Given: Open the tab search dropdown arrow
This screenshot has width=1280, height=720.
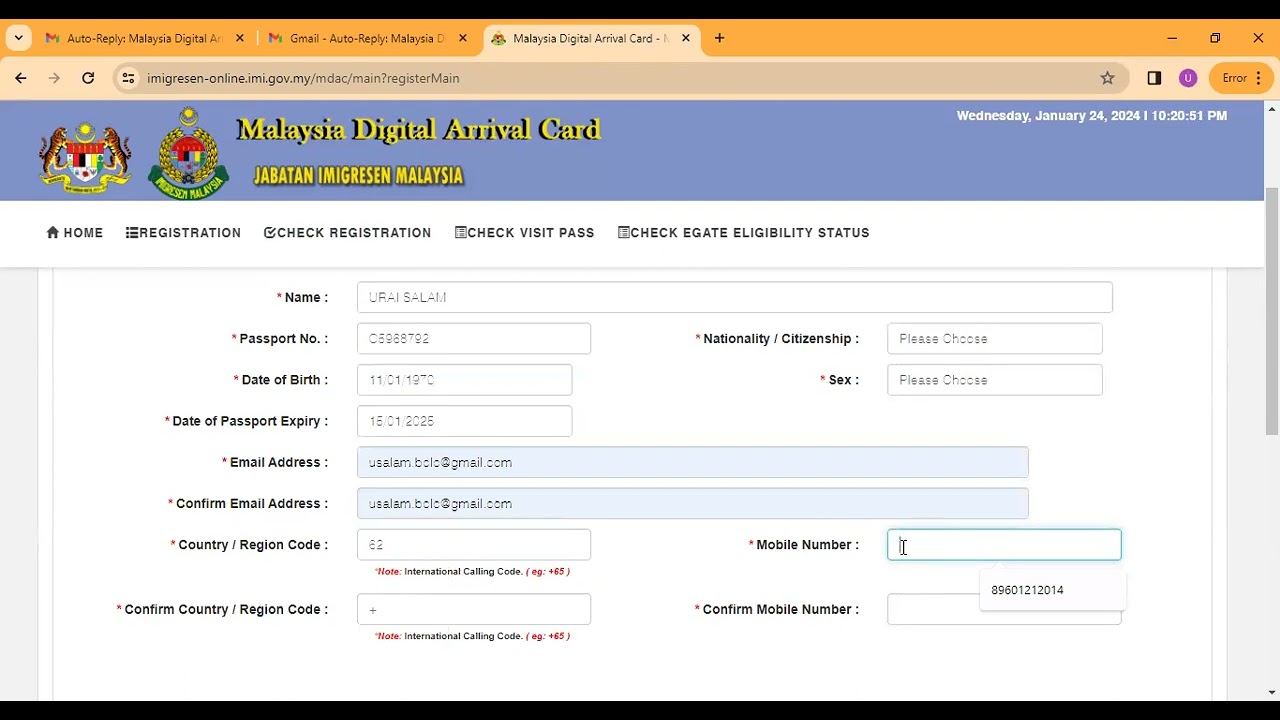Looking at the screenshot, I should [x=18, y=38].
